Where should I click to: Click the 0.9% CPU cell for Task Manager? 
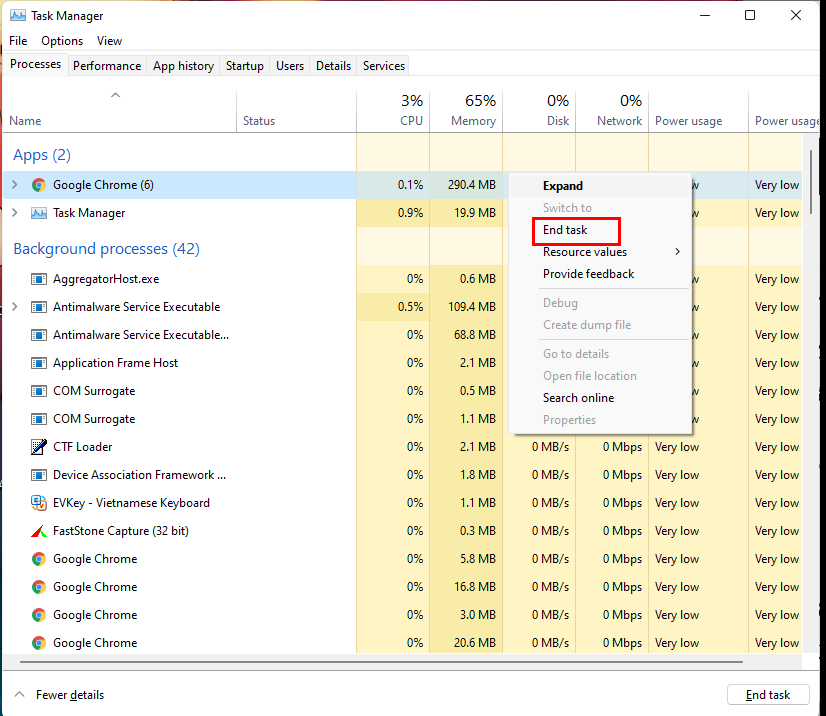[x=393, y=213]
